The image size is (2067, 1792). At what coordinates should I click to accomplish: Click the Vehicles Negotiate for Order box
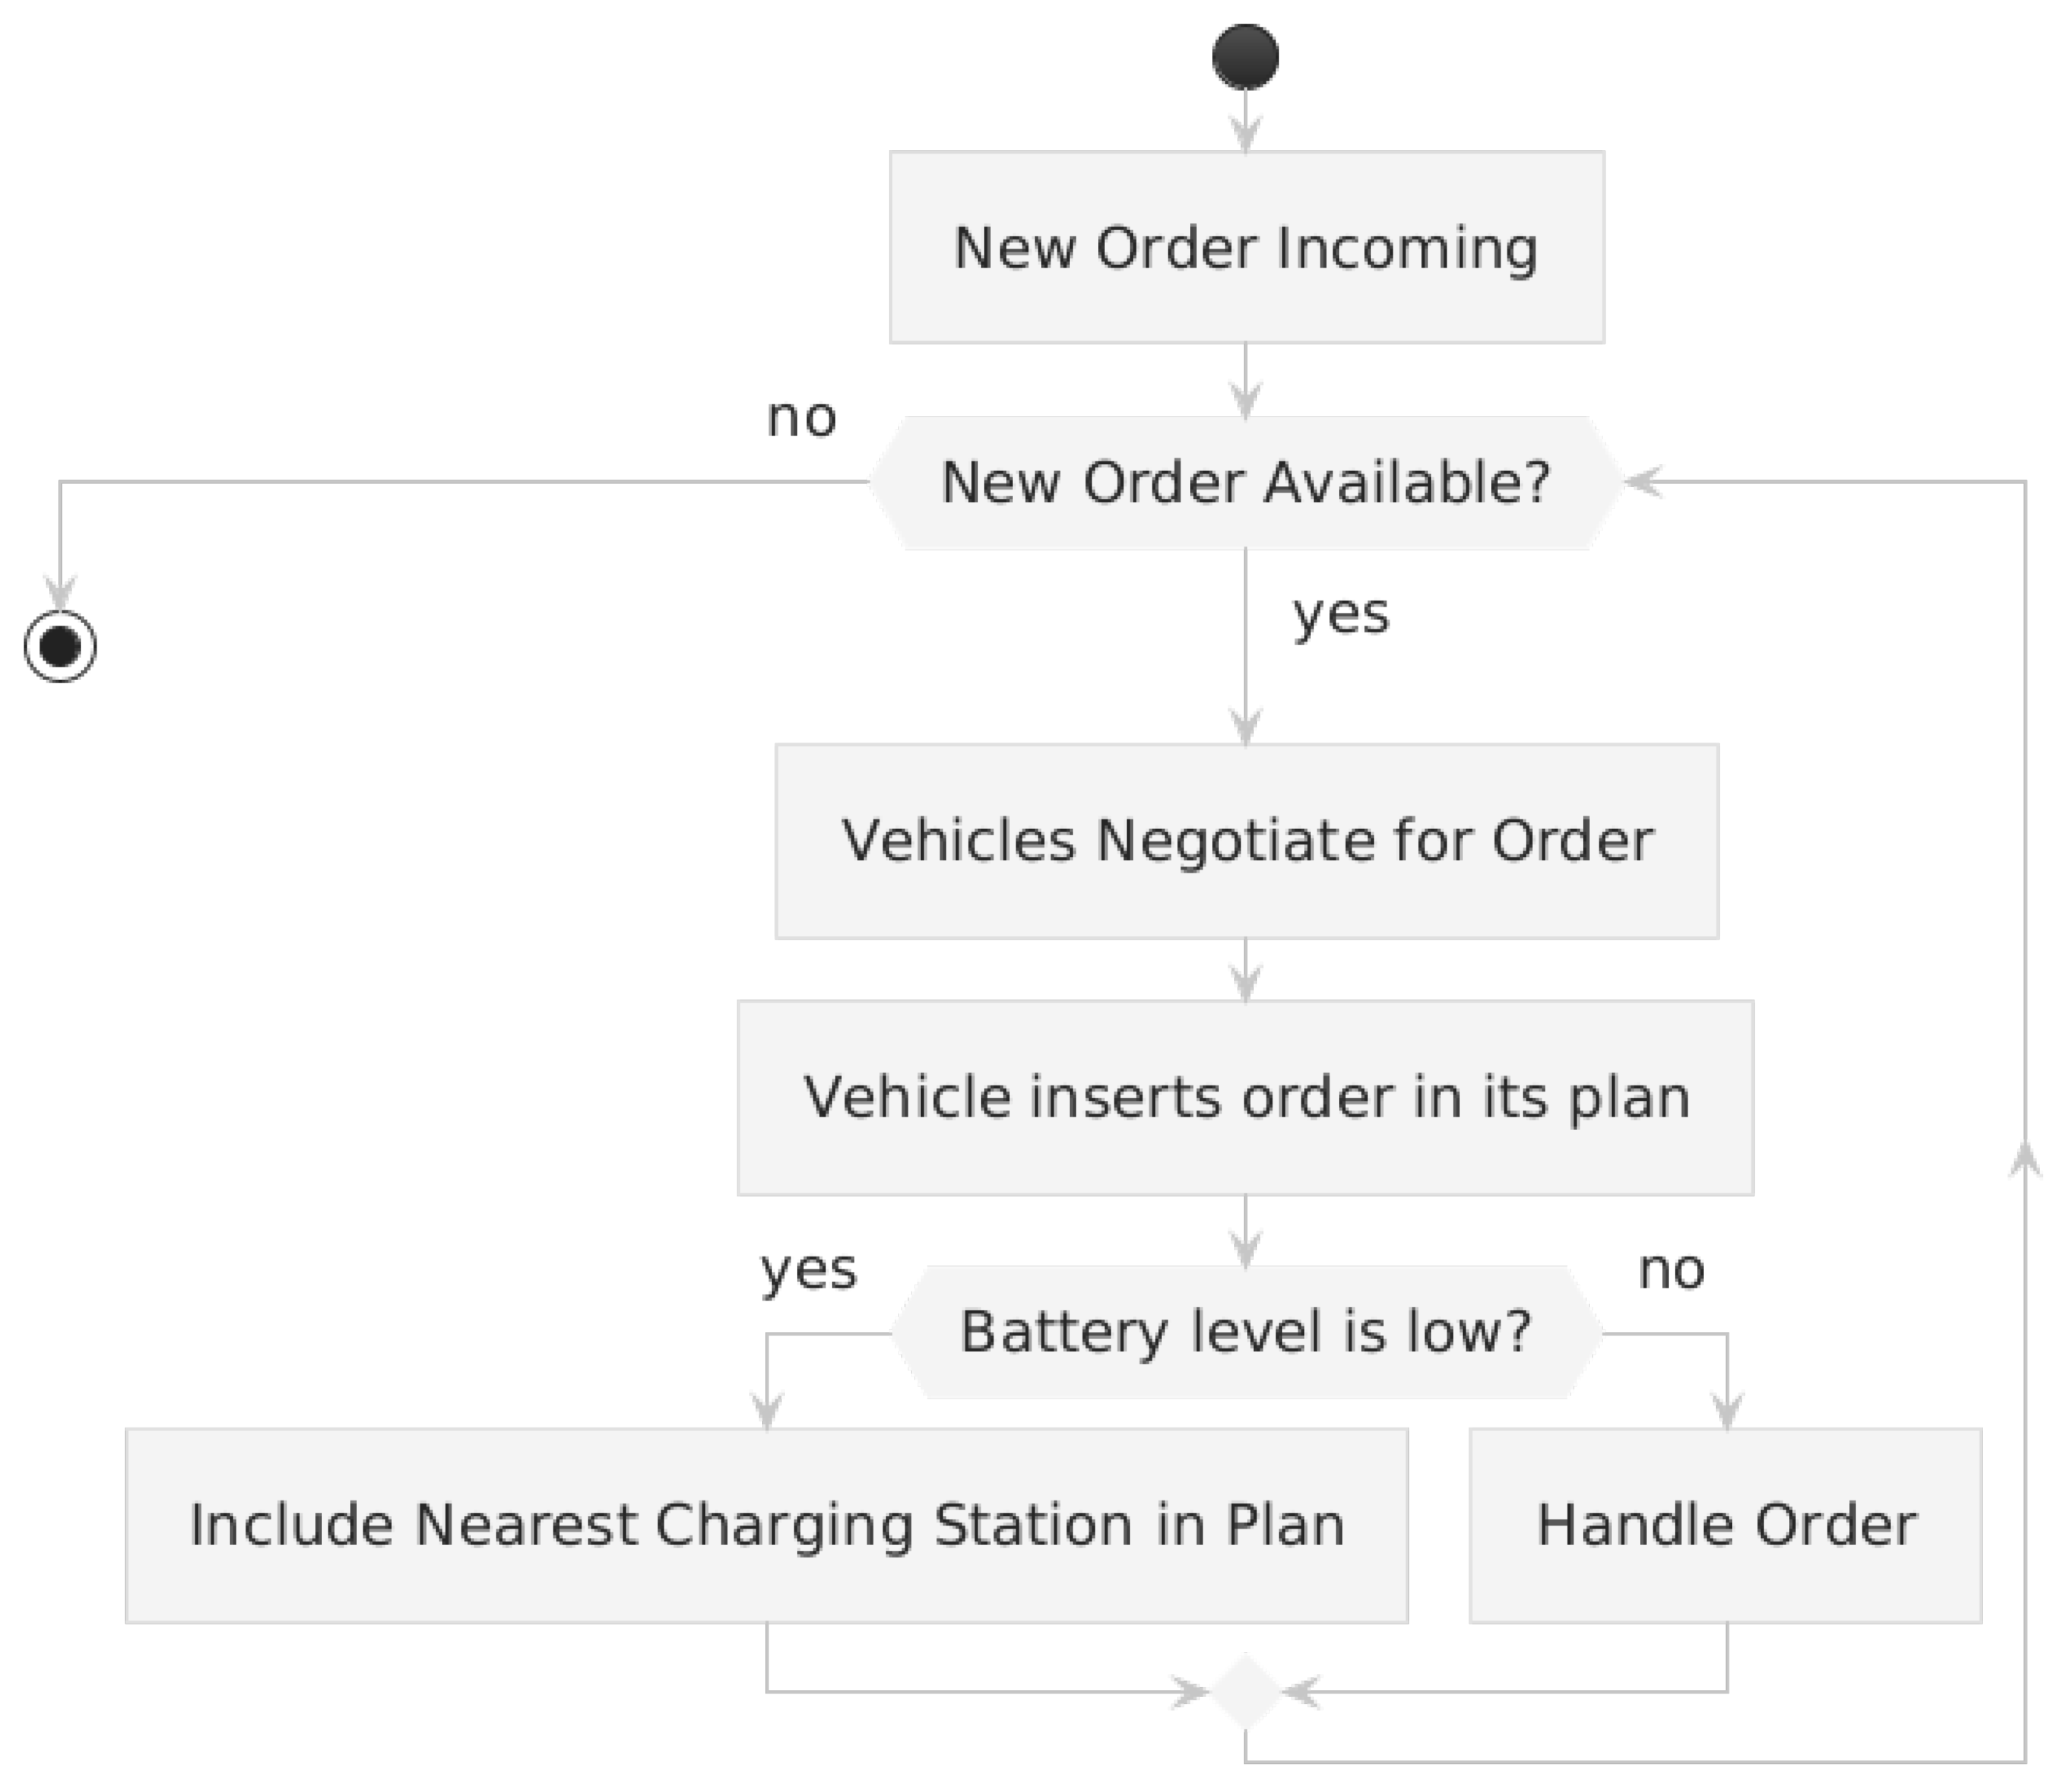[x=1246, y=840]
